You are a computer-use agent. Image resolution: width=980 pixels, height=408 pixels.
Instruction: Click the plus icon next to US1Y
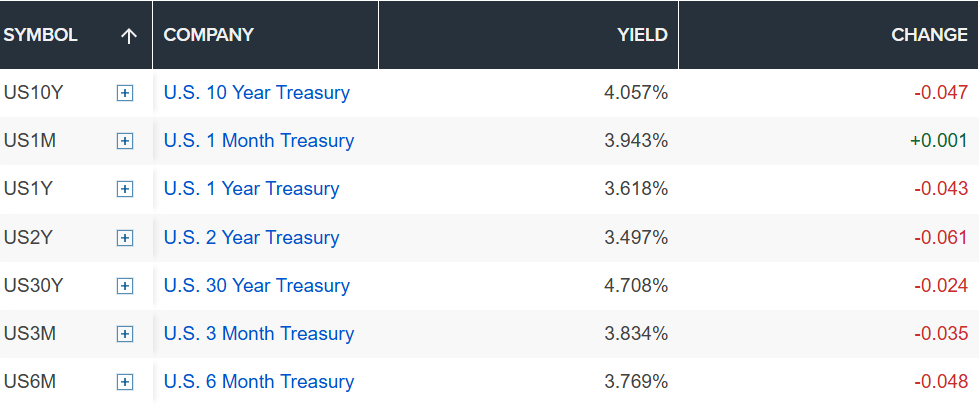(125, 189)
